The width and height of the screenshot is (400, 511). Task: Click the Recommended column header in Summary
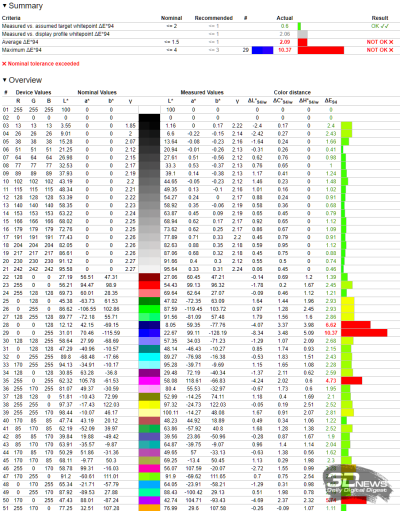tap(214, 18)
